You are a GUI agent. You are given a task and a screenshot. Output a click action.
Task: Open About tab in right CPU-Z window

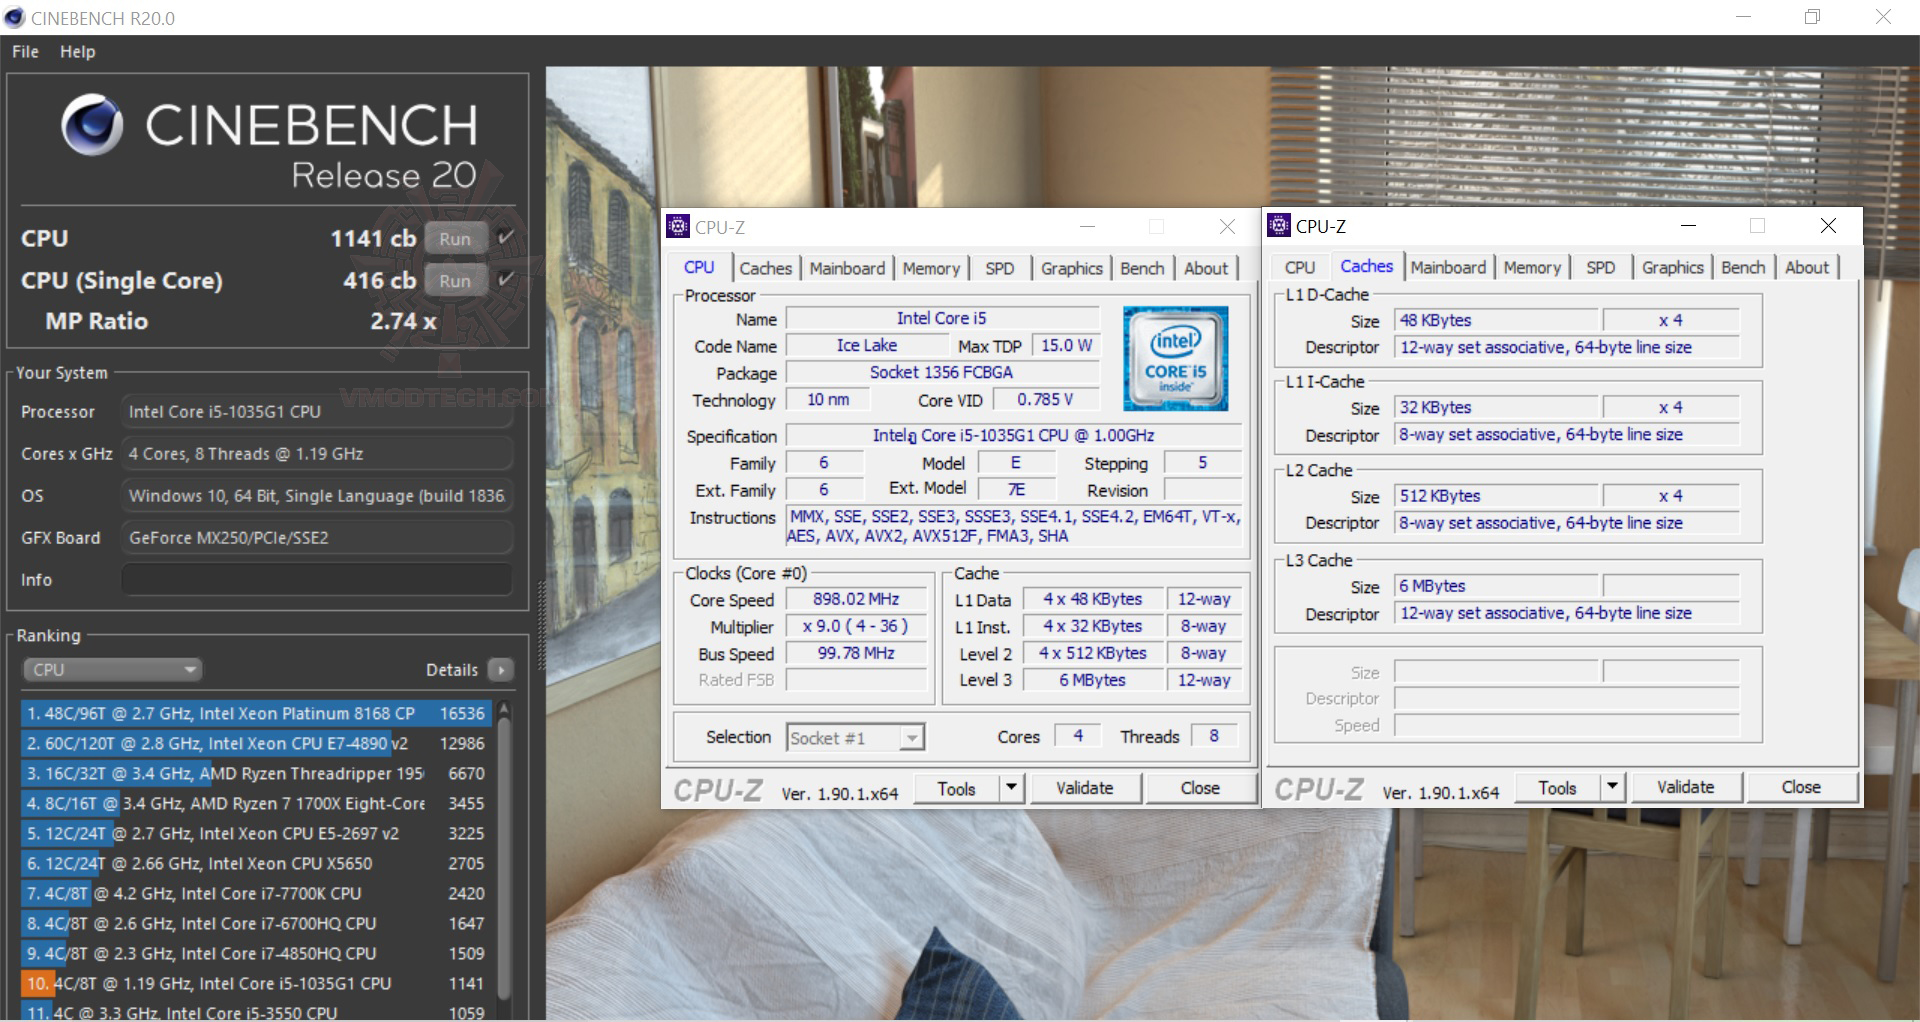pyautogui.click(x=1807, y=268)
